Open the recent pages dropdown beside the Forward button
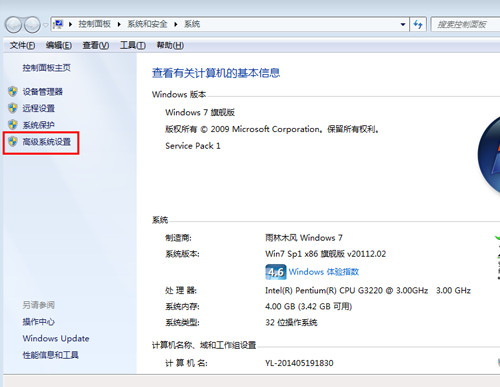The height and width of the screenshot is (387, 500). [x=46, y=25]
